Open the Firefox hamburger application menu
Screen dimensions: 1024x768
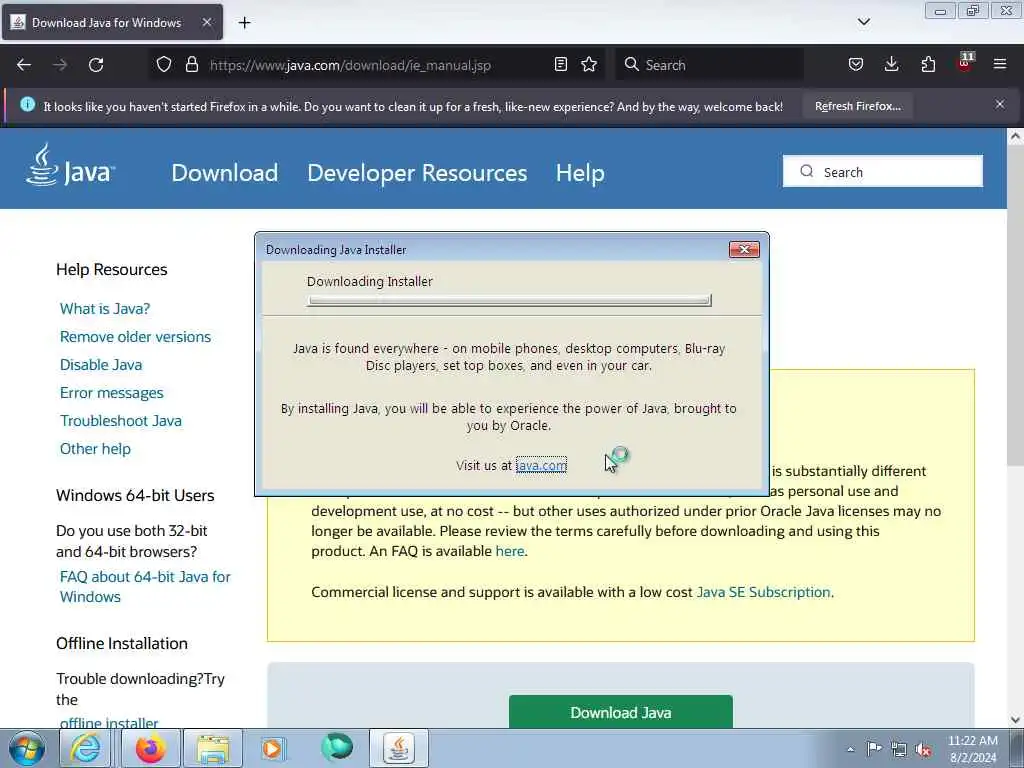1000,65
